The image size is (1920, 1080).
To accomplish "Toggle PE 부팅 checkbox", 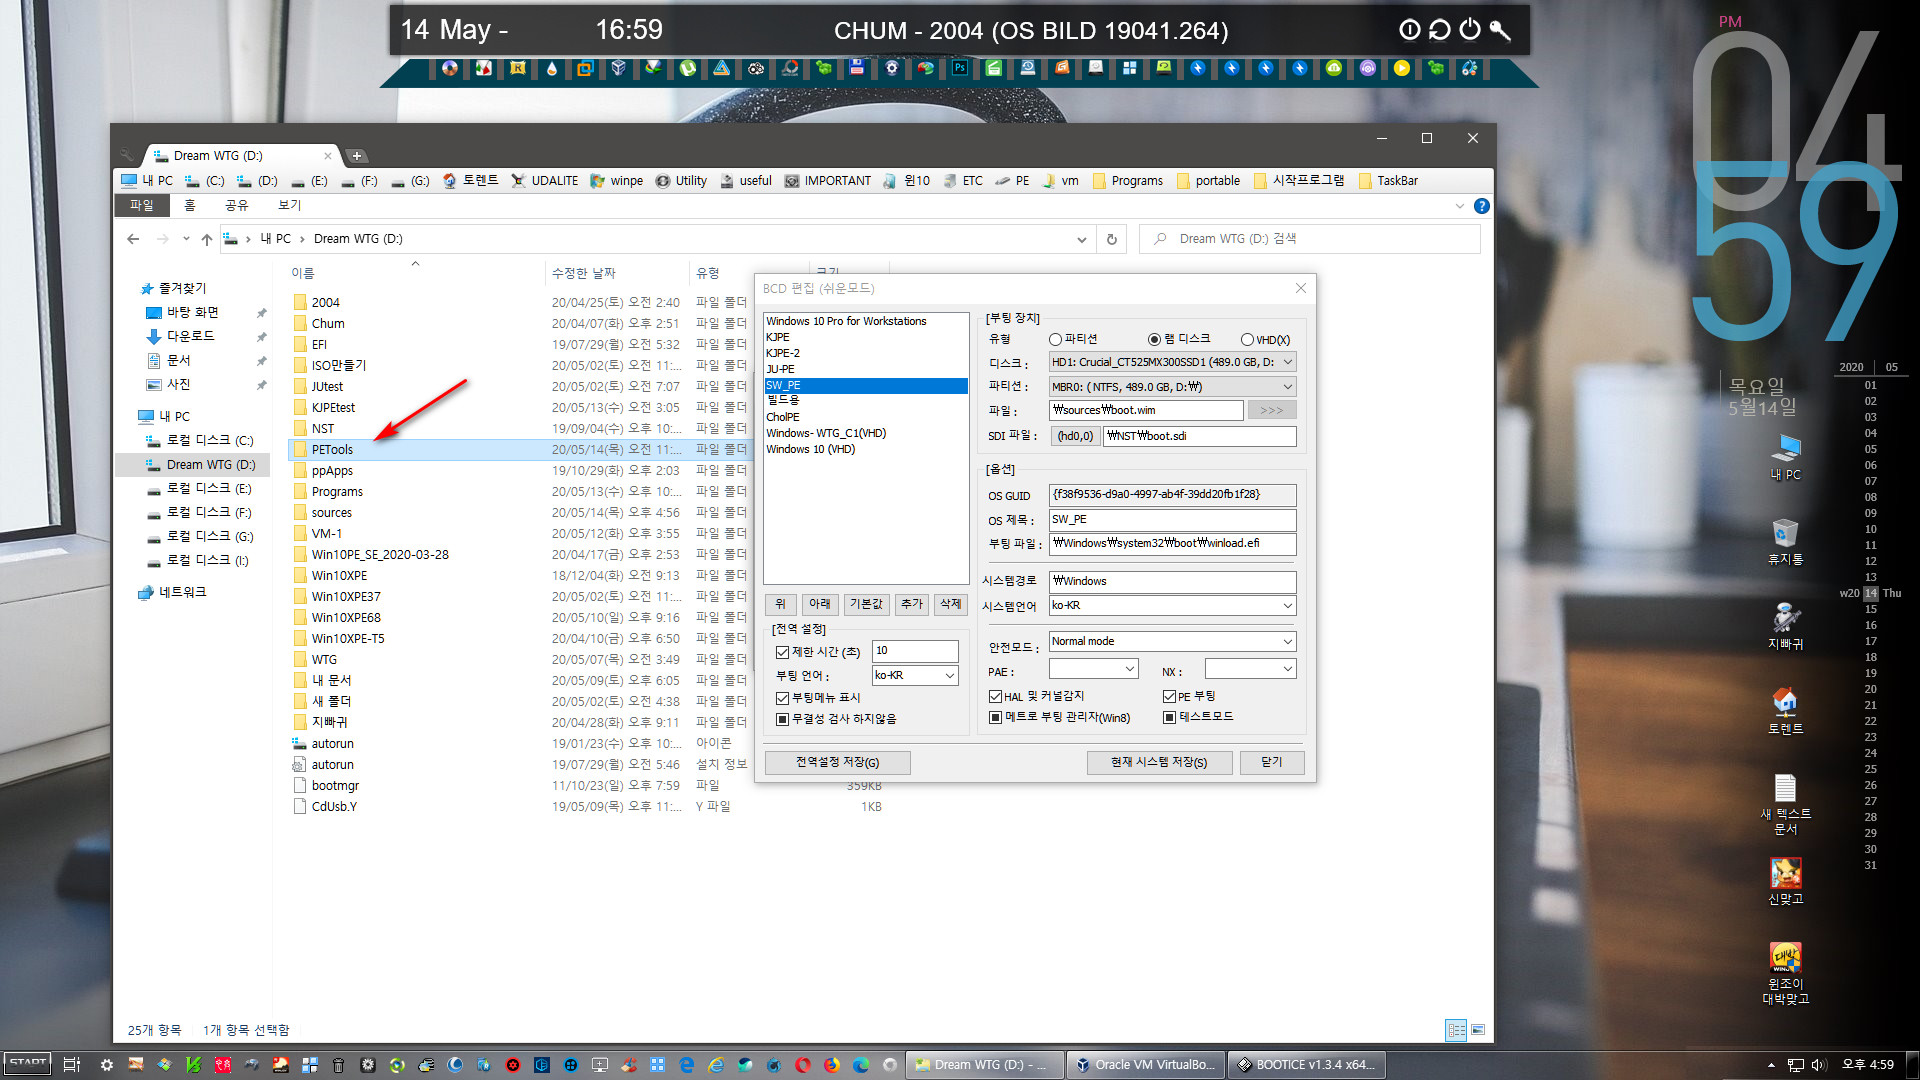I will point(1169,696).
